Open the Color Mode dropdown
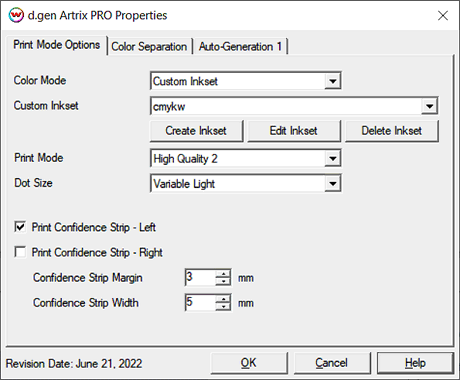460x380 pixels. click(333, 81)
